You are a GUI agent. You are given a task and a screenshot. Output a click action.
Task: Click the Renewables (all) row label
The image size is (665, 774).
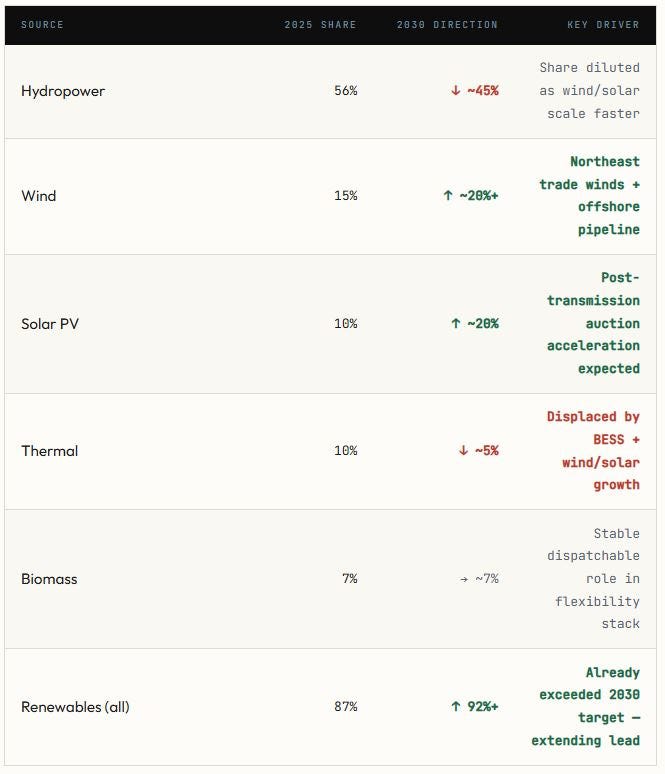[x=75, y=707]
